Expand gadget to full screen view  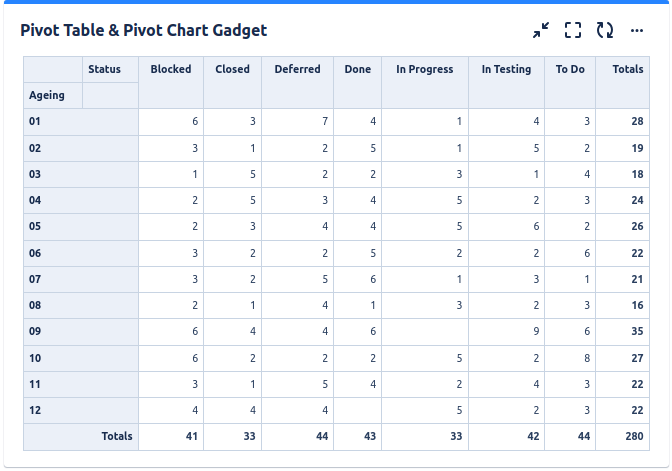pos(573,31)
